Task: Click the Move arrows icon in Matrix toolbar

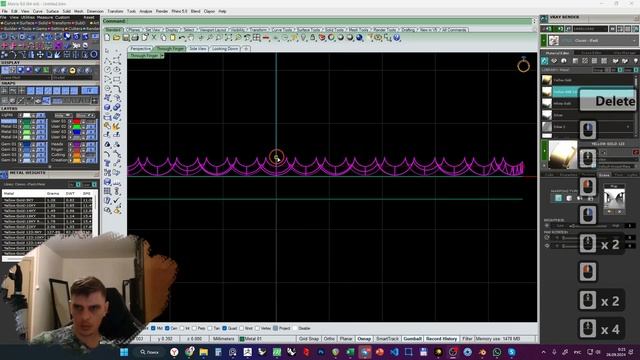Action: click(40, 54)
